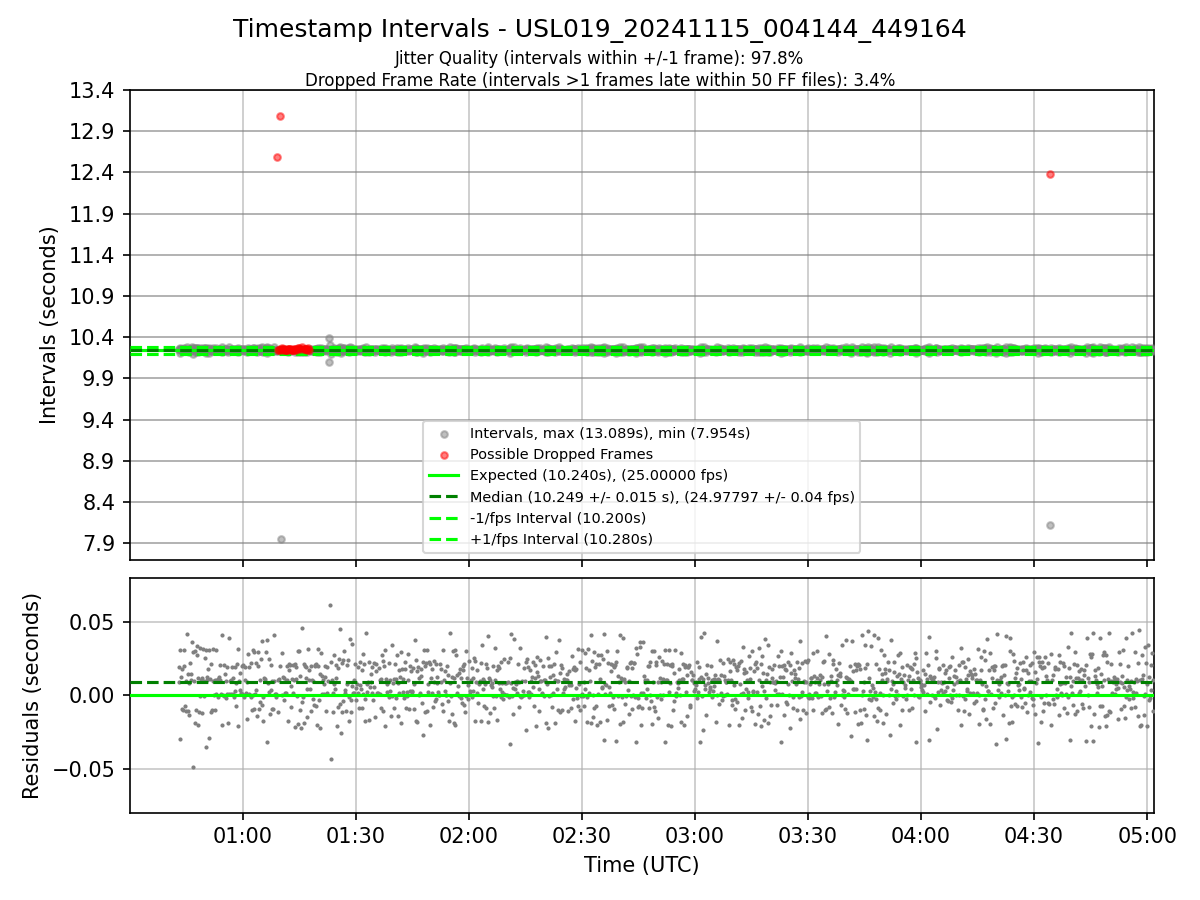Click the highest red dropped-frame point near 13.1 seconds
1200x900 pixels.
coord(280,116)
